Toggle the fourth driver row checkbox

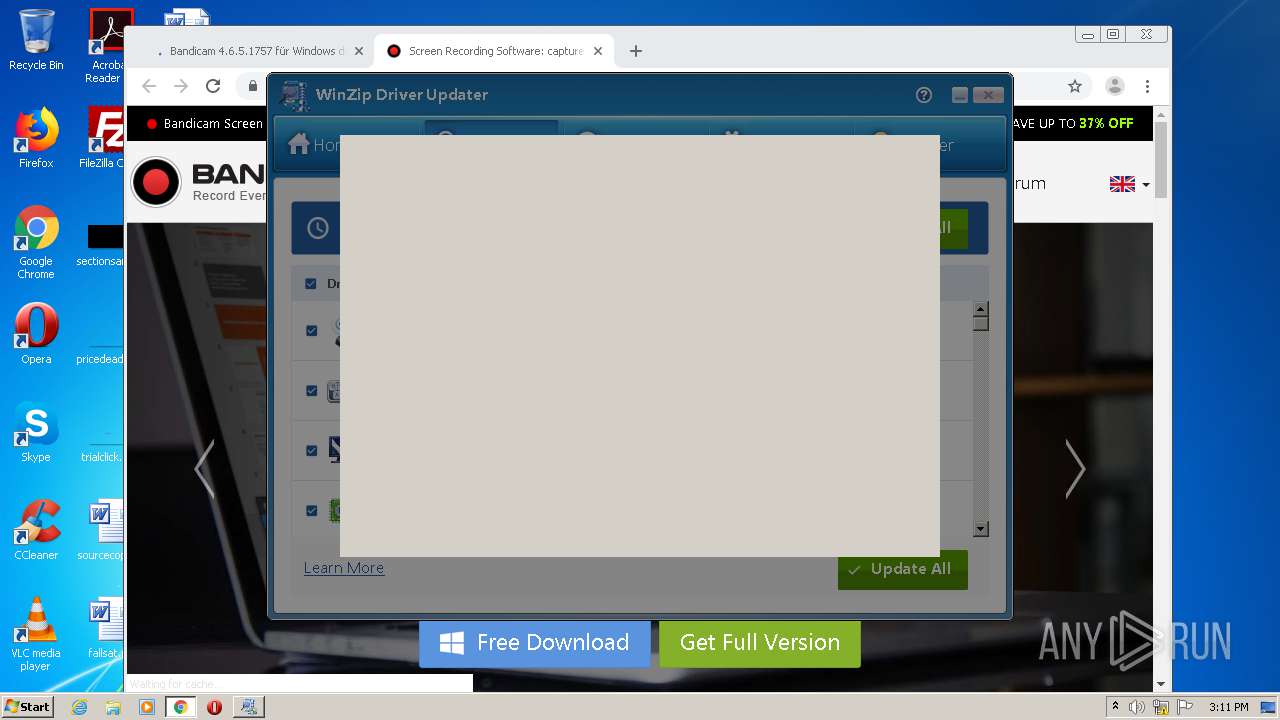click(x=311, y=511)
